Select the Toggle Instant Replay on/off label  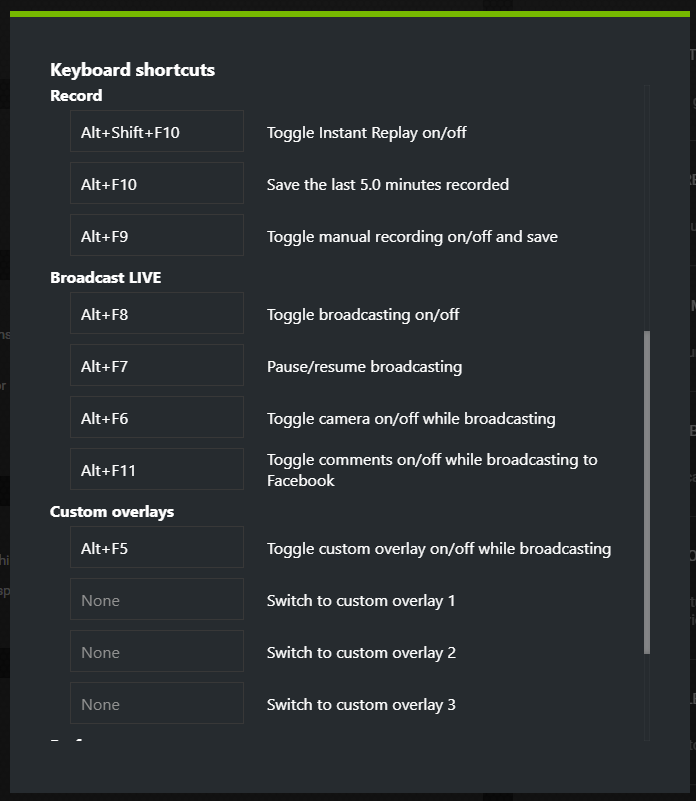tap(366, 133)
